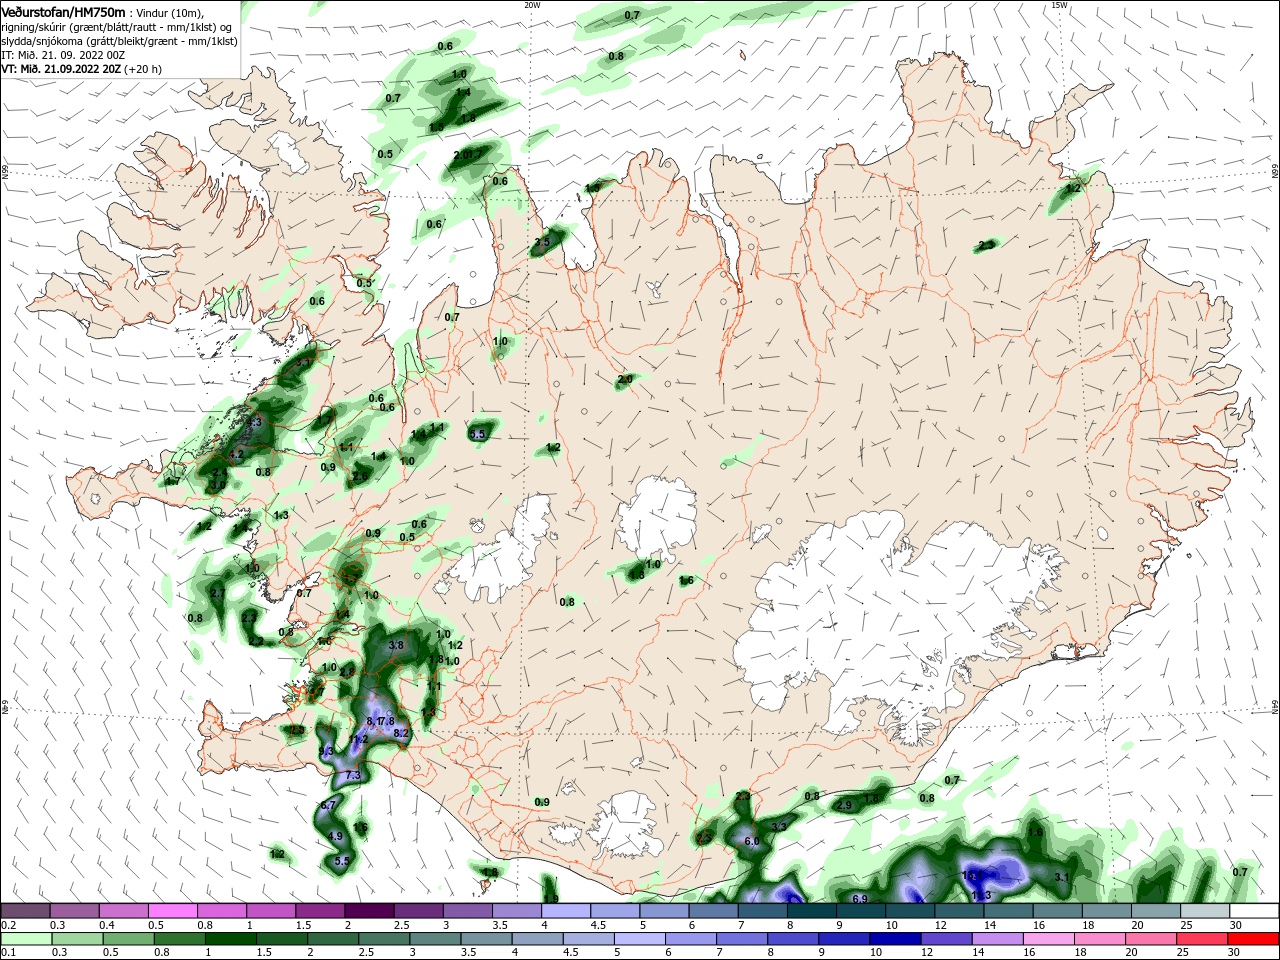Click the 8.2 precipitation value on the map
Image resolution: width=1280 pixels, height=960 pixels.
coord(402,734)
